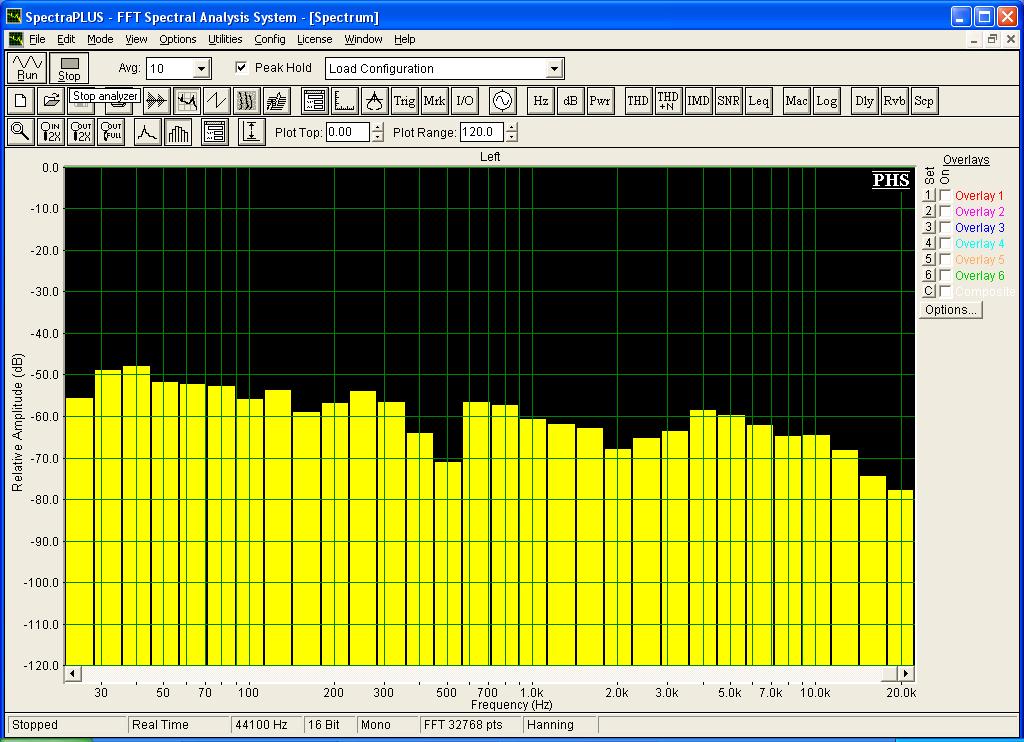The image size is (1024, 742).
Task: Click the Zoom Out Full icon
Action: click(x=111, y=132)
